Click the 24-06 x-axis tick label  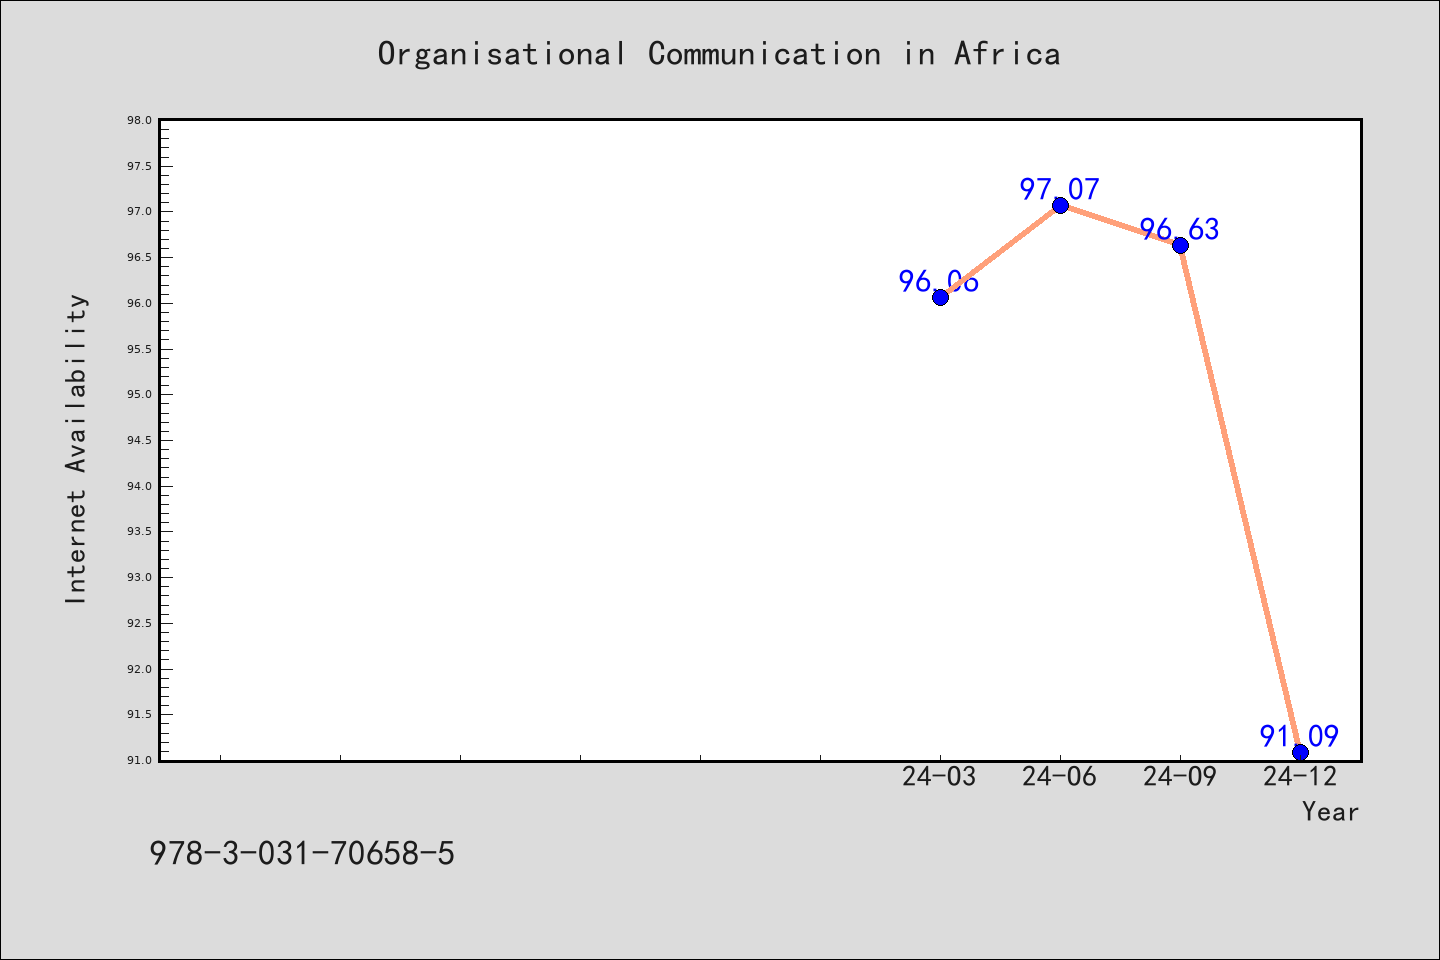[x=1059, y=776]
